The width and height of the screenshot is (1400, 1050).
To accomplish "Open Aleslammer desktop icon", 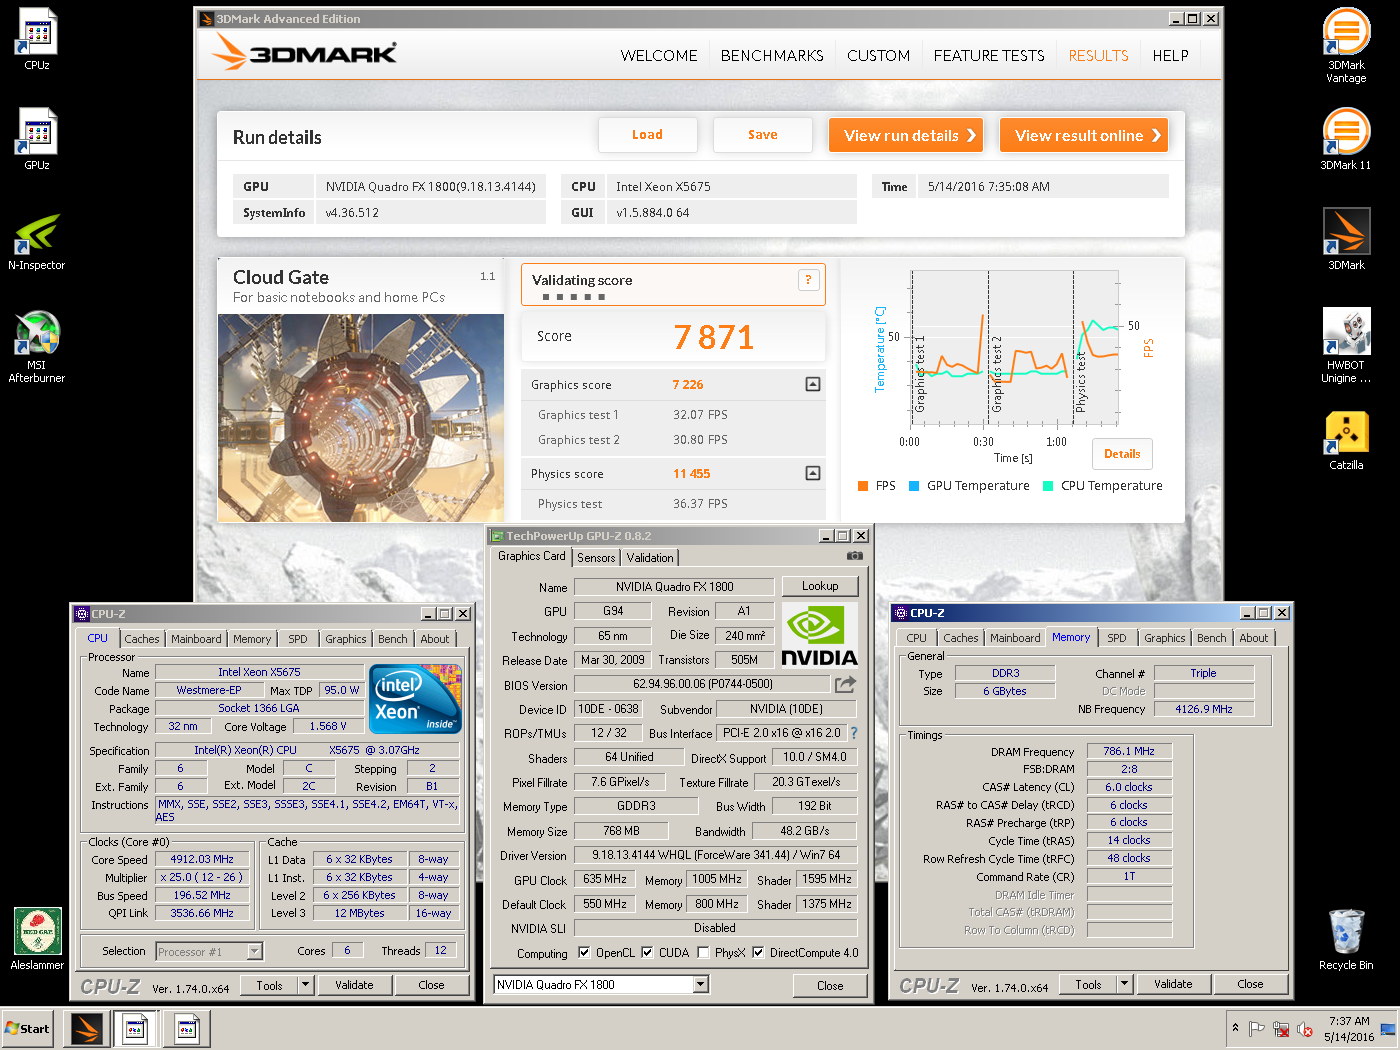I will tap(37, 938).
